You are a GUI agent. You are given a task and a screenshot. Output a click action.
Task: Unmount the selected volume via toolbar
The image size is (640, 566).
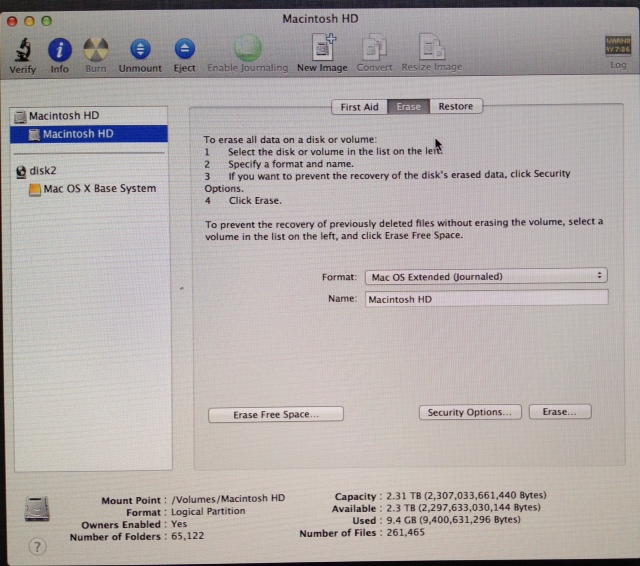pos(140,49)
